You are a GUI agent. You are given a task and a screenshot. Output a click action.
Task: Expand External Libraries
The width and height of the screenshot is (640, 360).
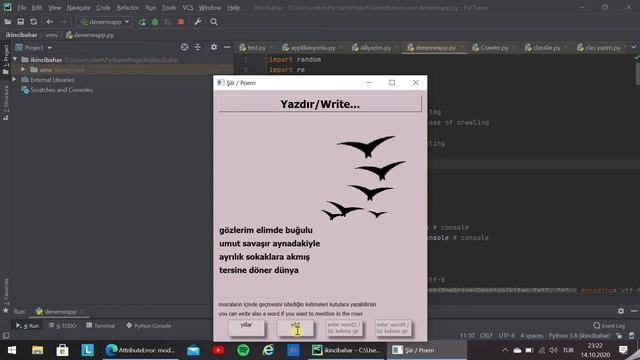click(x=15, y=80)
